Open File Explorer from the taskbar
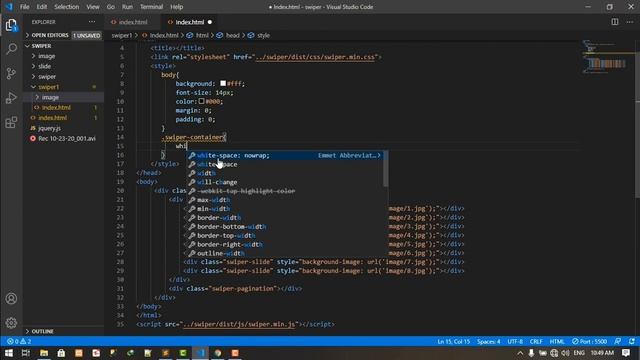The image size is (640, 360). tap(44, 353)
